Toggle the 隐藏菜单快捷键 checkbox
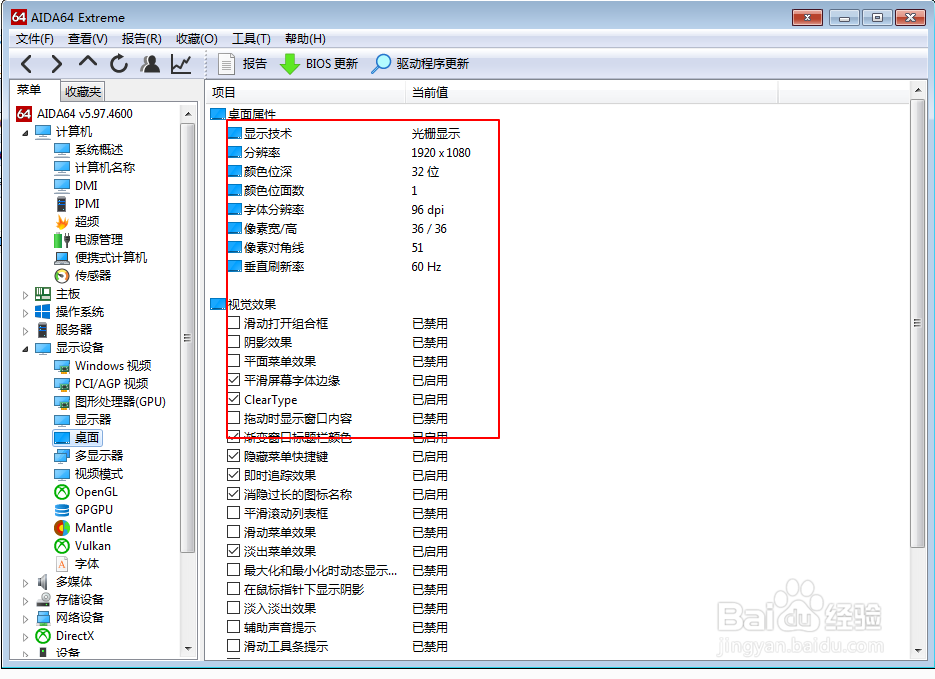935x679 pixels. [234, 456]
